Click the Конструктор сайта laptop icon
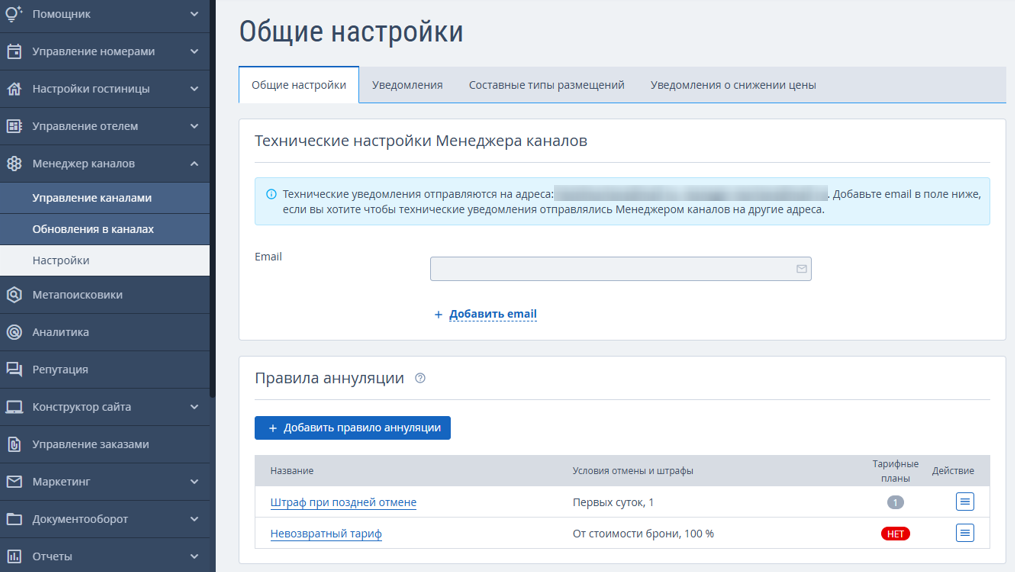The image size is (1015, 572). pyautogui.click(x=14, y=407)
